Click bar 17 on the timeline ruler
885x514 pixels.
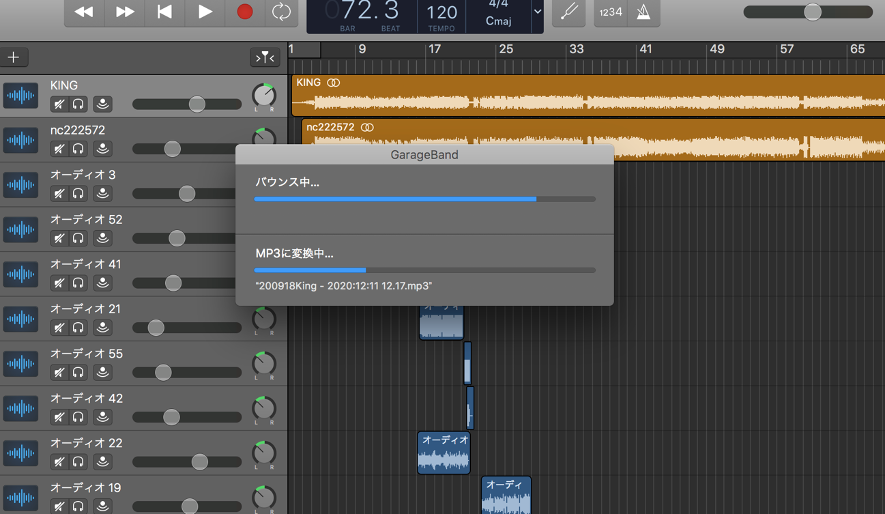tap(434, 49)
